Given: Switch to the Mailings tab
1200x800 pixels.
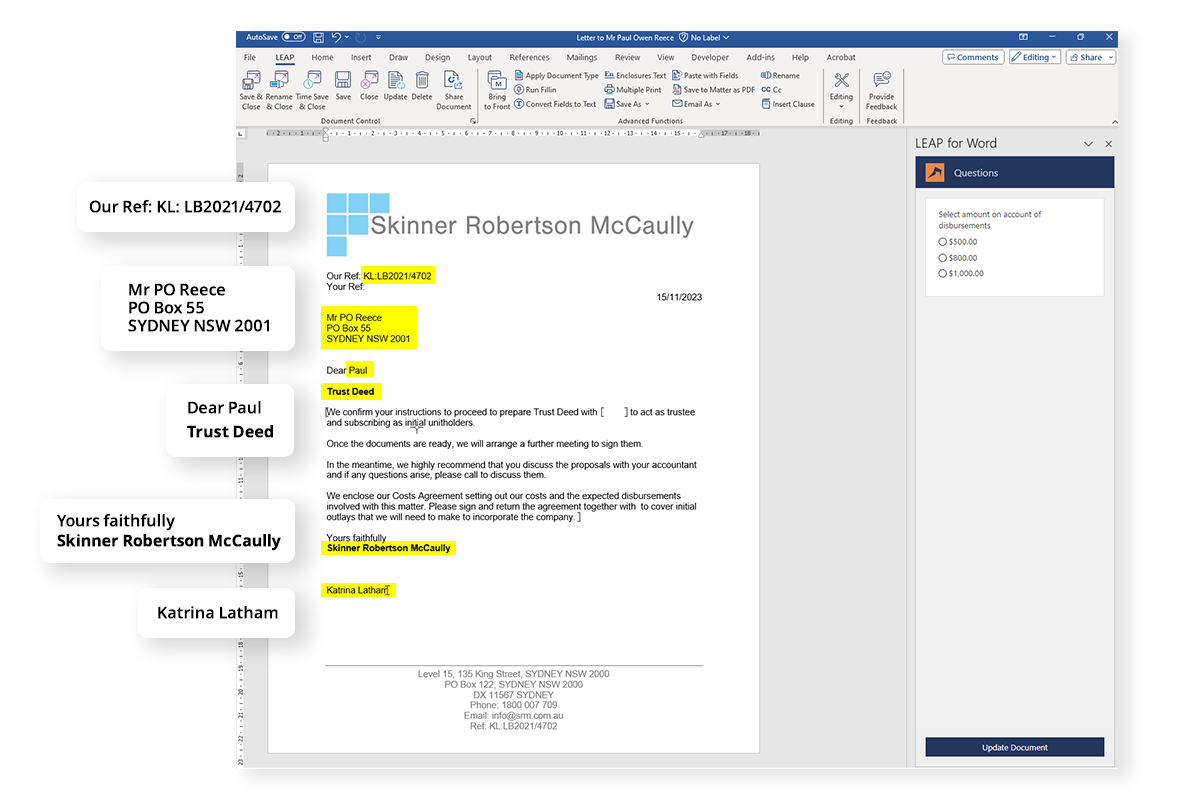Looking at the screenshot, I should 582,58.
